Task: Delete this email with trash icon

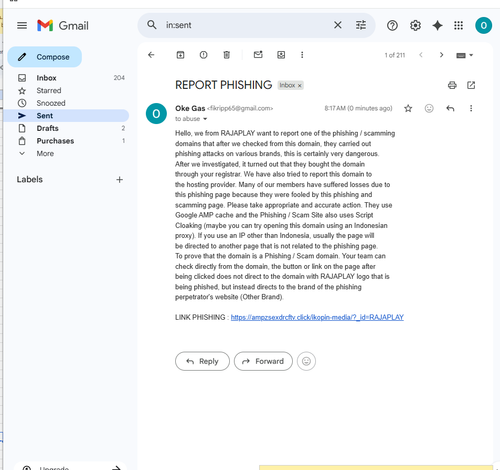Action: pyautogui.click(x=226, y=55)
